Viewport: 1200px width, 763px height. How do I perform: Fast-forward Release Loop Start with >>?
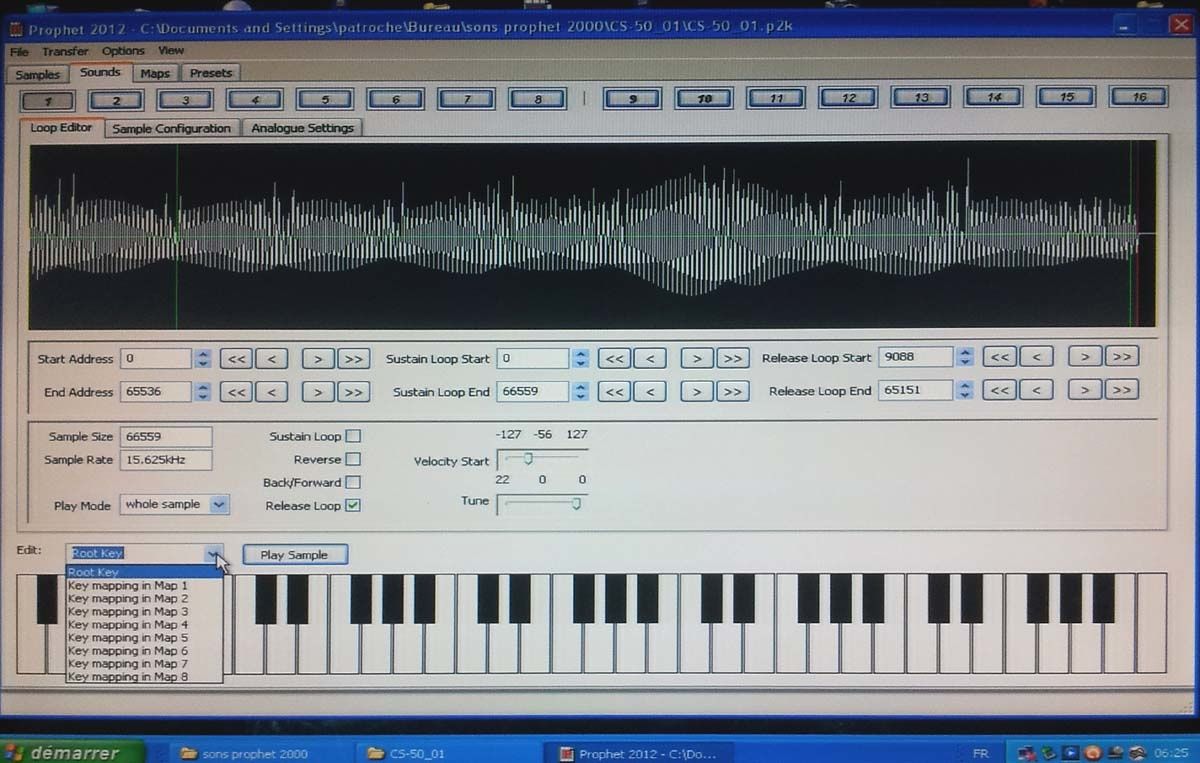(x=1122, y=357)
